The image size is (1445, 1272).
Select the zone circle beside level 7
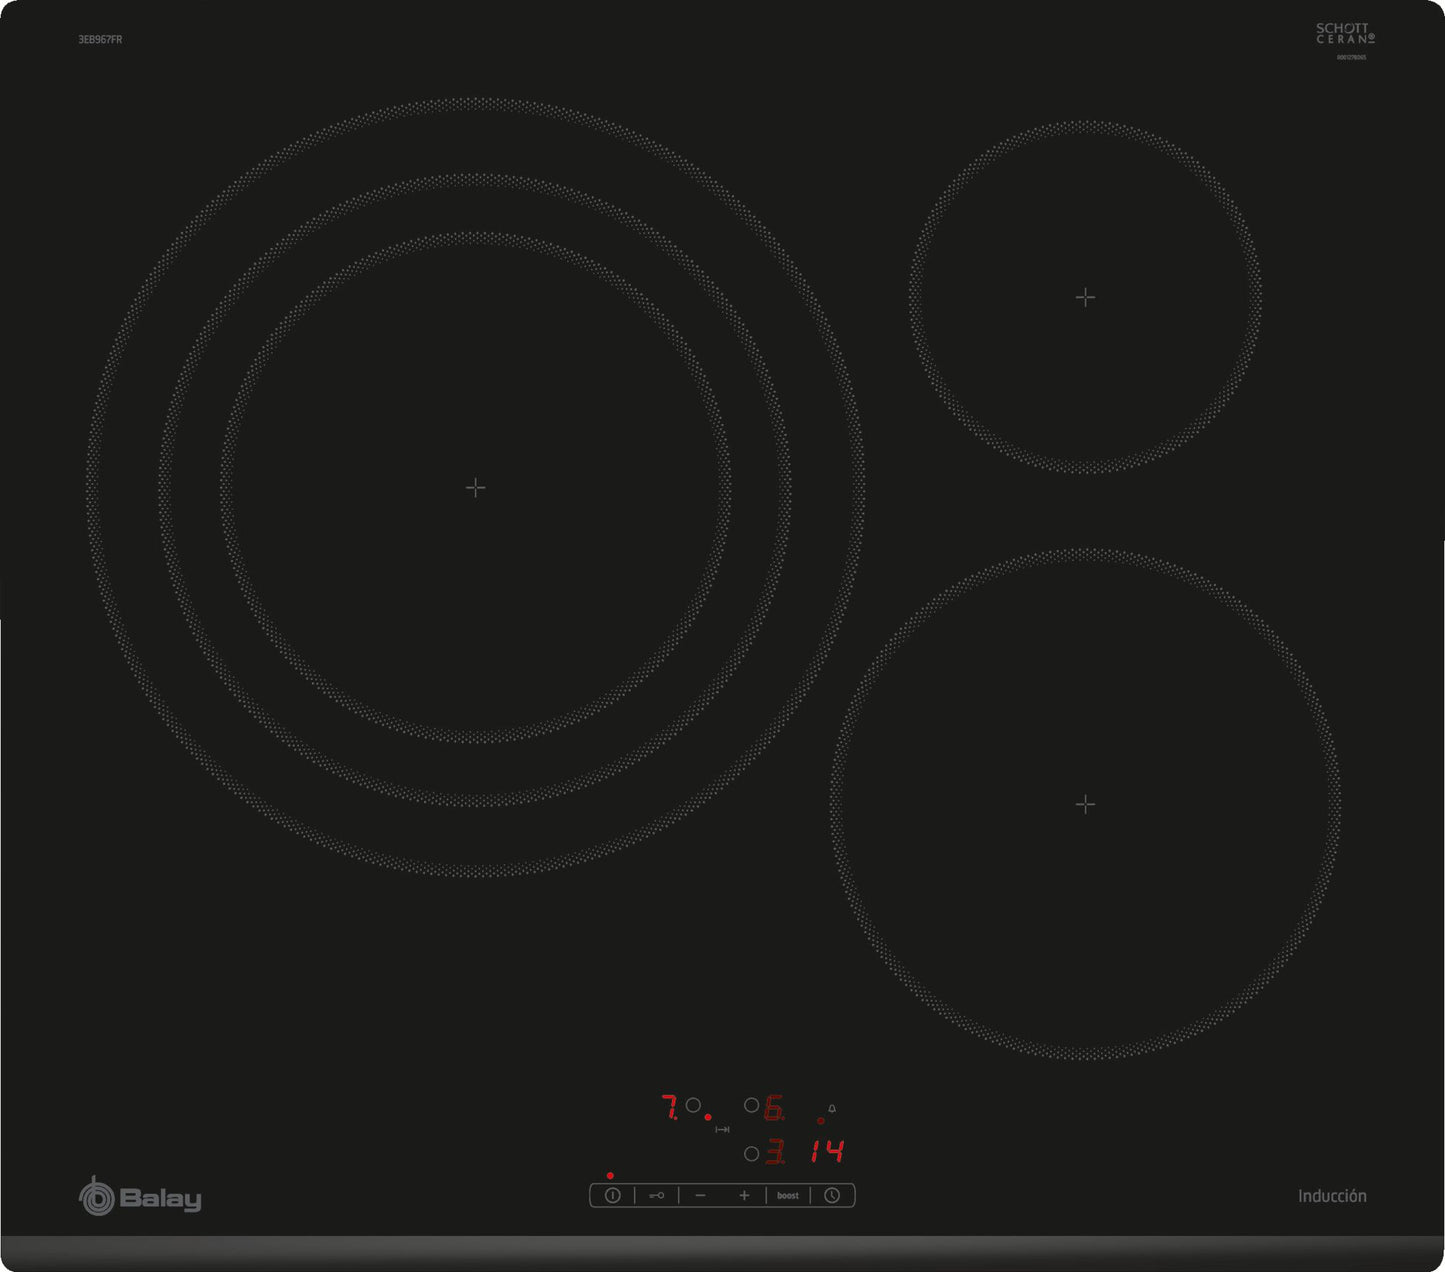coord(693,1105)
